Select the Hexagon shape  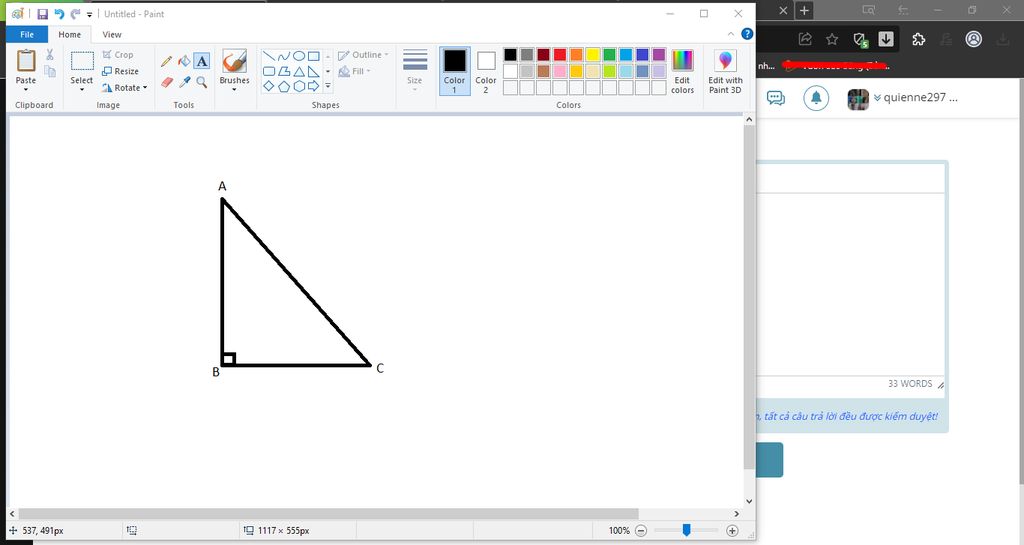coord(298,86)
